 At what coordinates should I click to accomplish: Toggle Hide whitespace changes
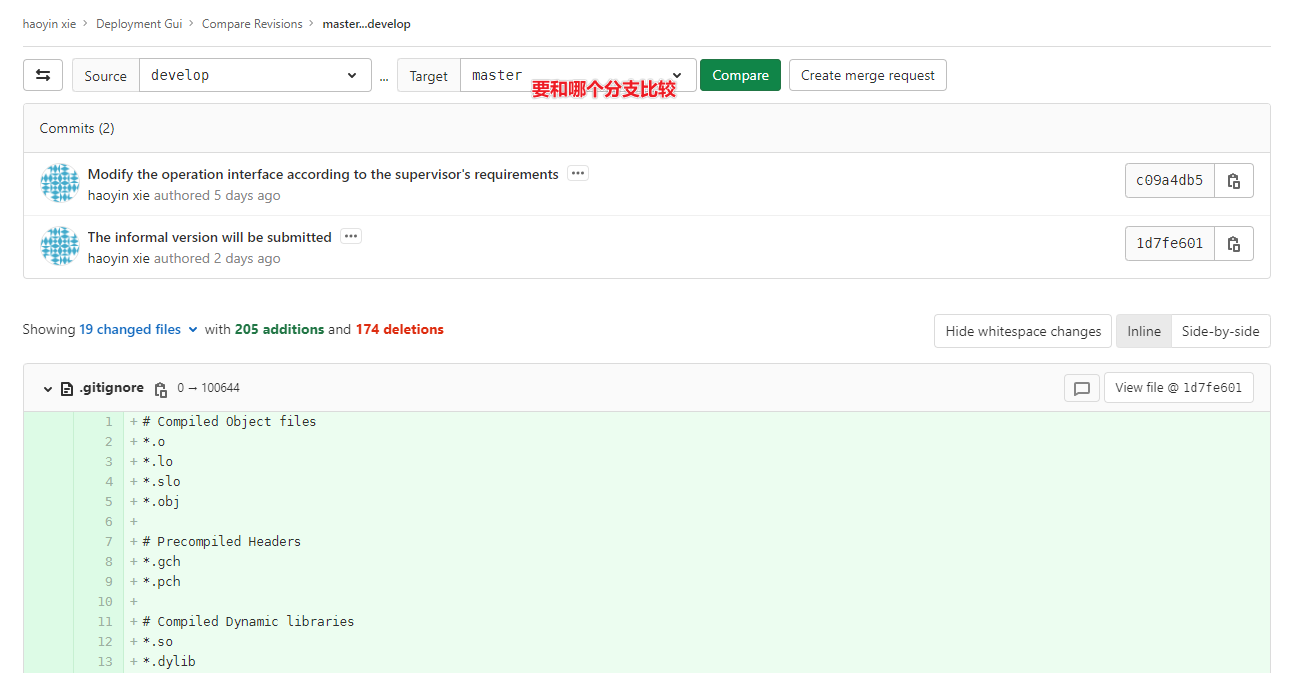point(1022,330)
